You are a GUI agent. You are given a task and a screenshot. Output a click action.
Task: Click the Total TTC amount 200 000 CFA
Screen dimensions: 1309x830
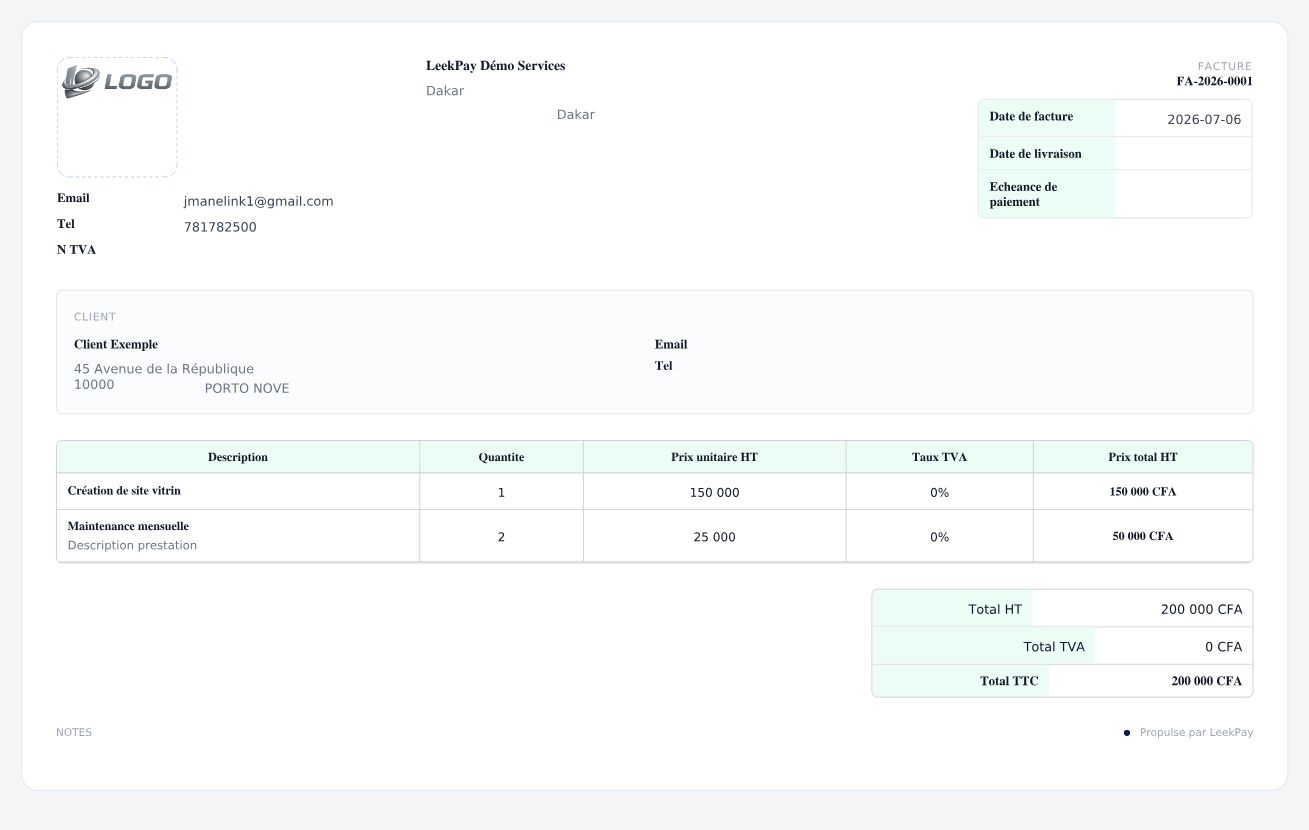click(1207, 682)
